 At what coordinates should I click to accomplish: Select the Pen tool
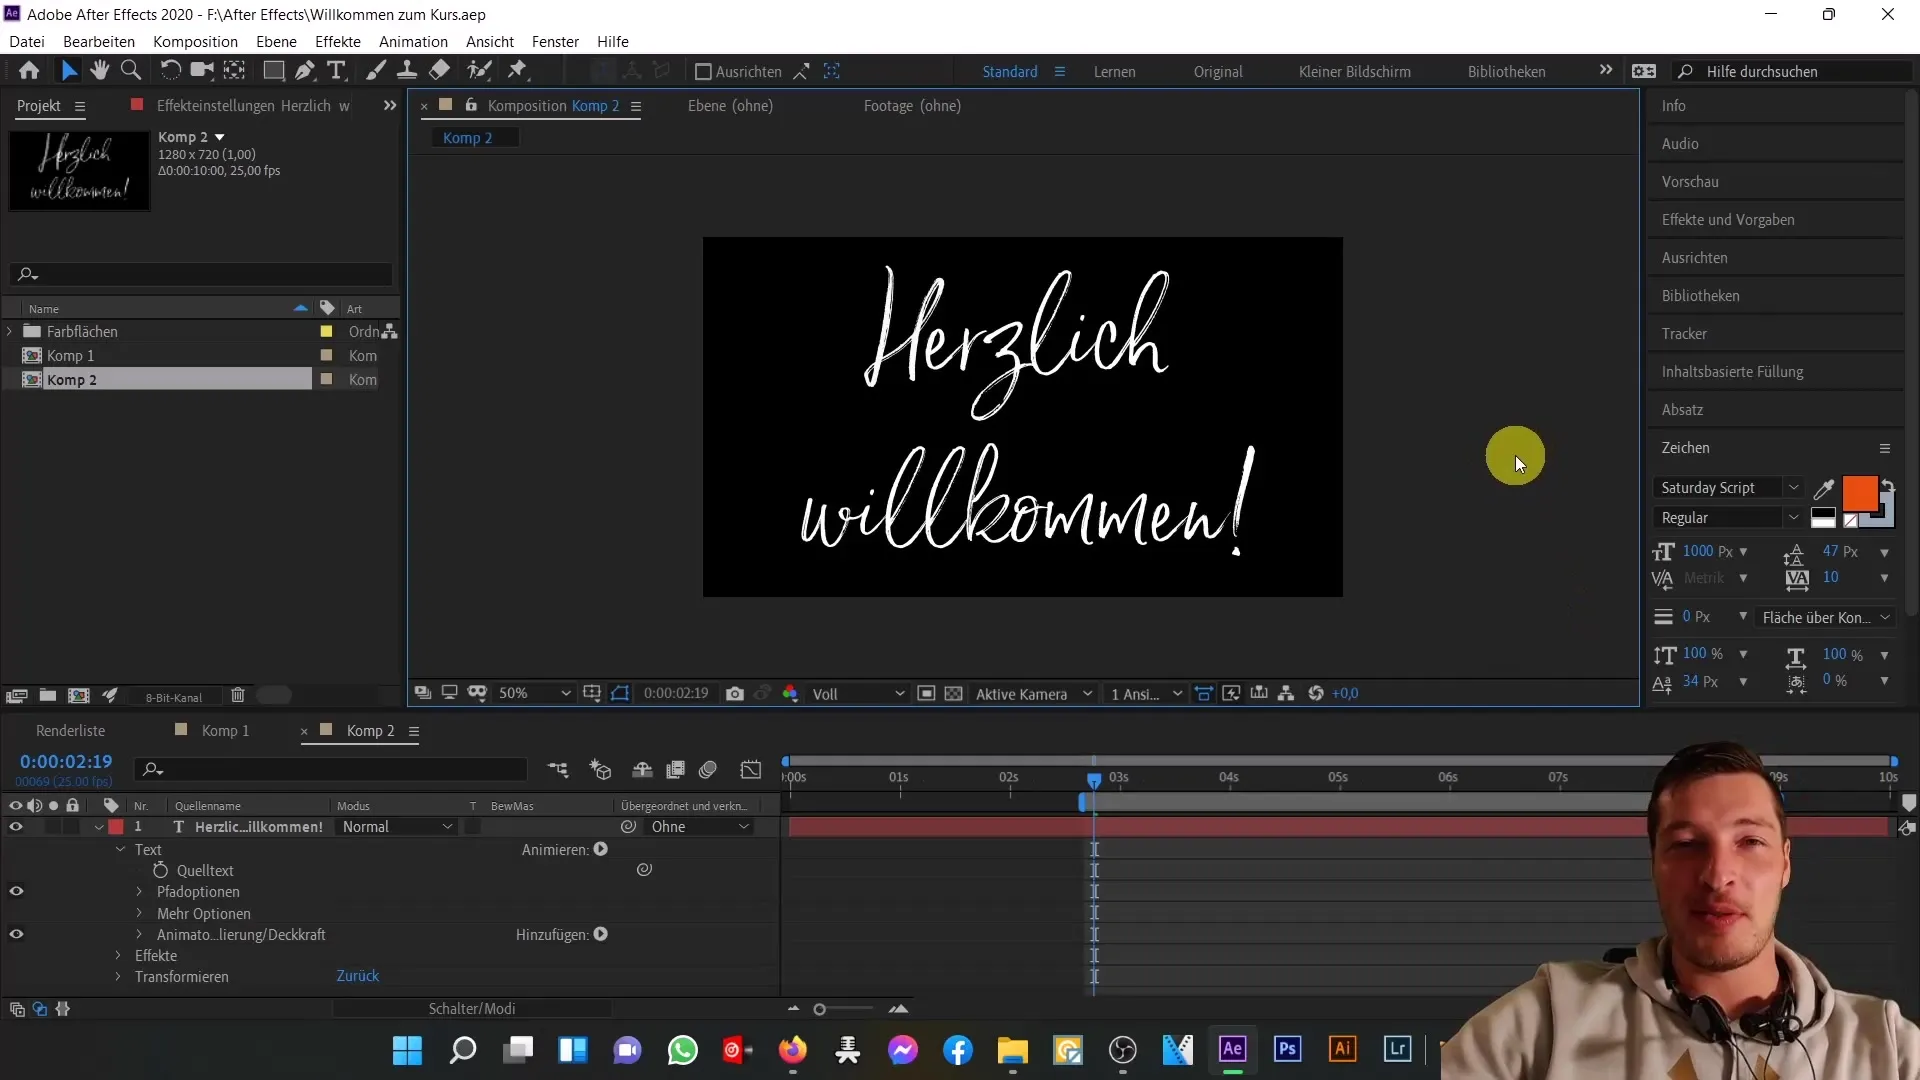[305, 70]
